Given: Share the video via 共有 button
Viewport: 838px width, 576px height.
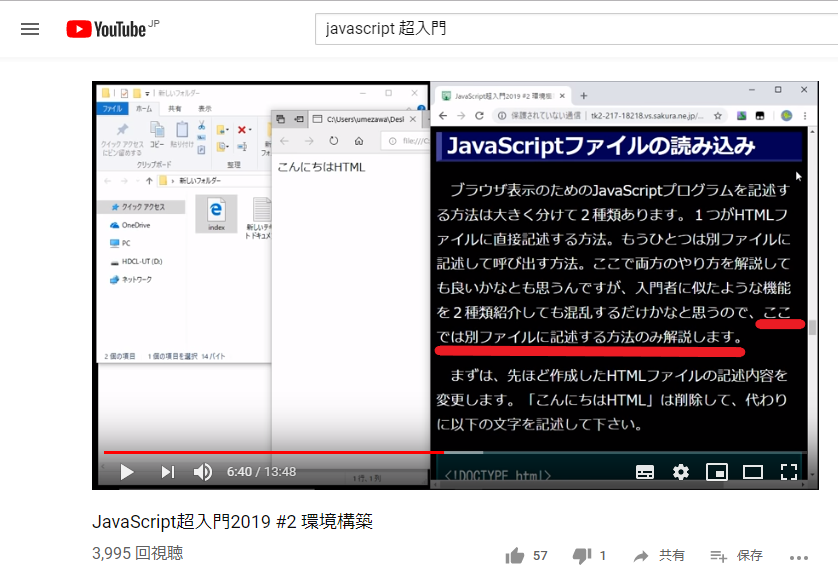Looking at the screenshot, I should 659,556.
